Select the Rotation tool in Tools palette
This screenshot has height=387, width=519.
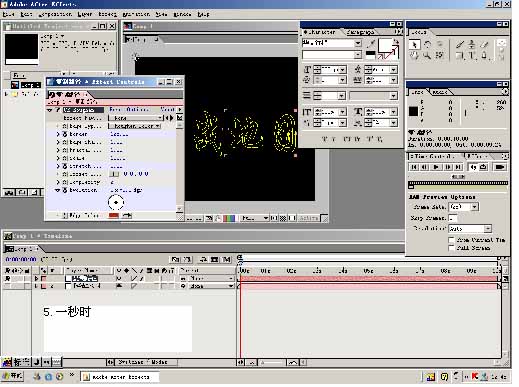click(x=427, y=45)
